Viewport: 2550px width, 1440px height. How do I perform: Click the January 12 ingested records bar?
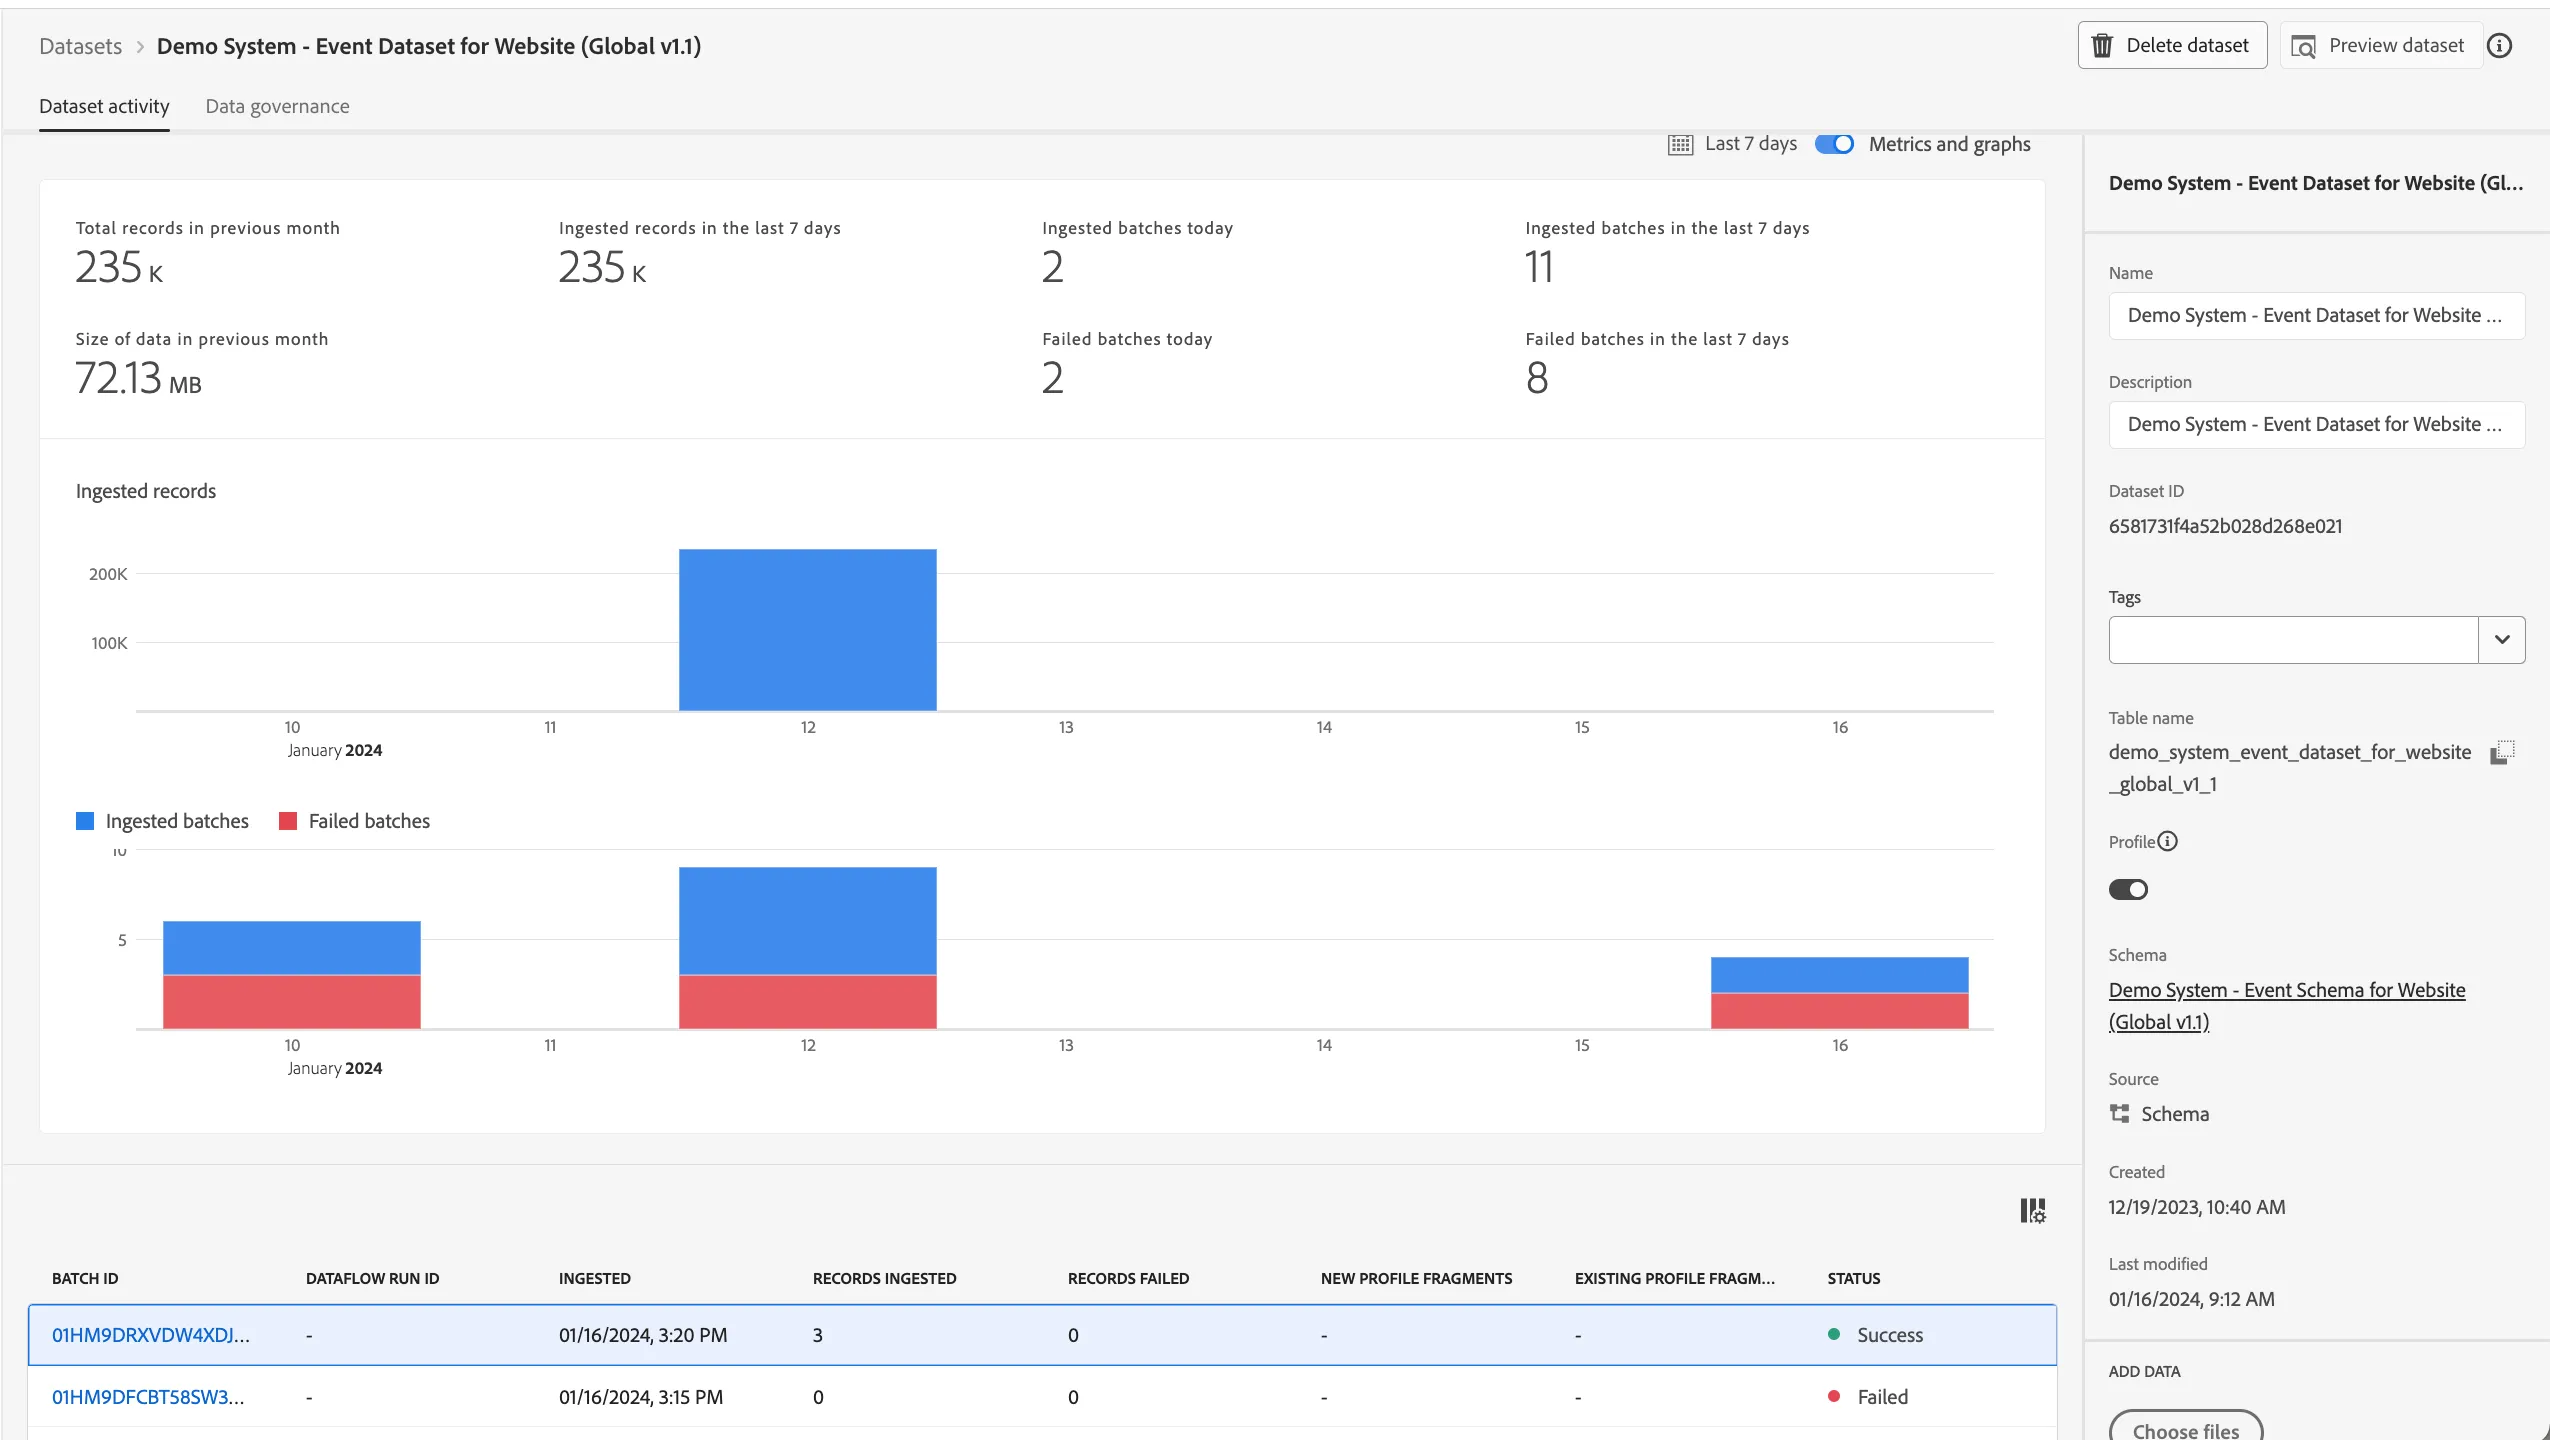[x=808, y=630]
